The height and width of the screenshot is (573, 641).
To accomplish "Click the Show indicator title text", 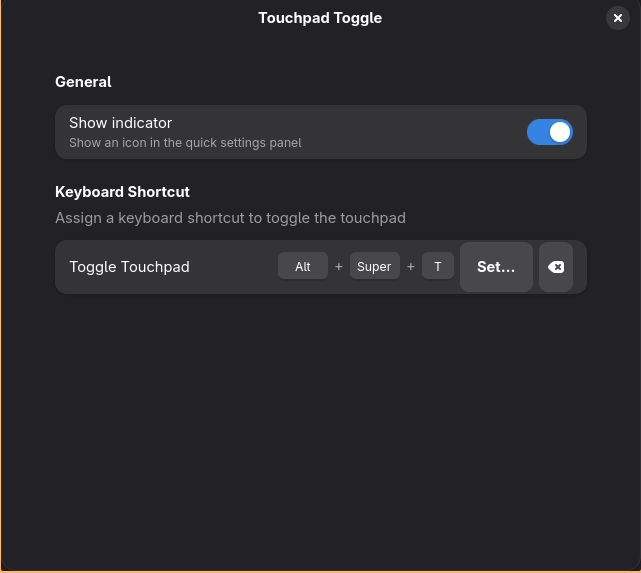I will [x=121, y=123].
